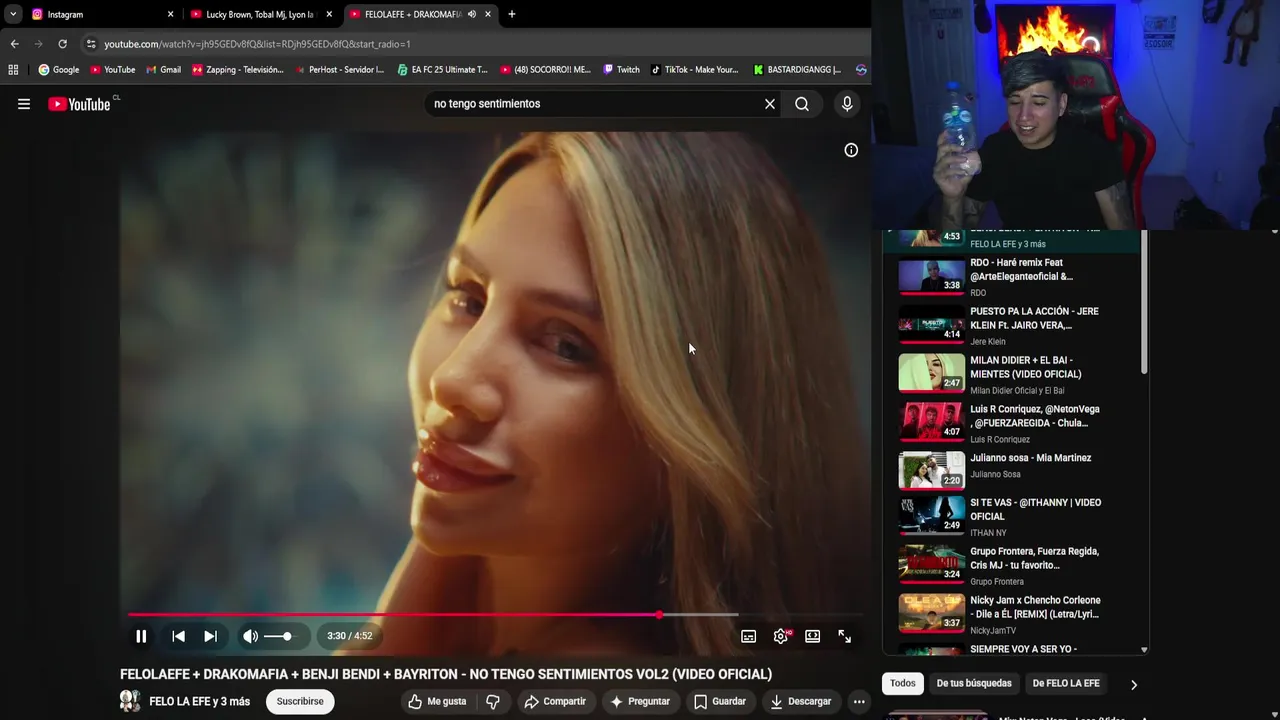
Task: Select De tus búsquedas chip
Action: pos(974,683)
